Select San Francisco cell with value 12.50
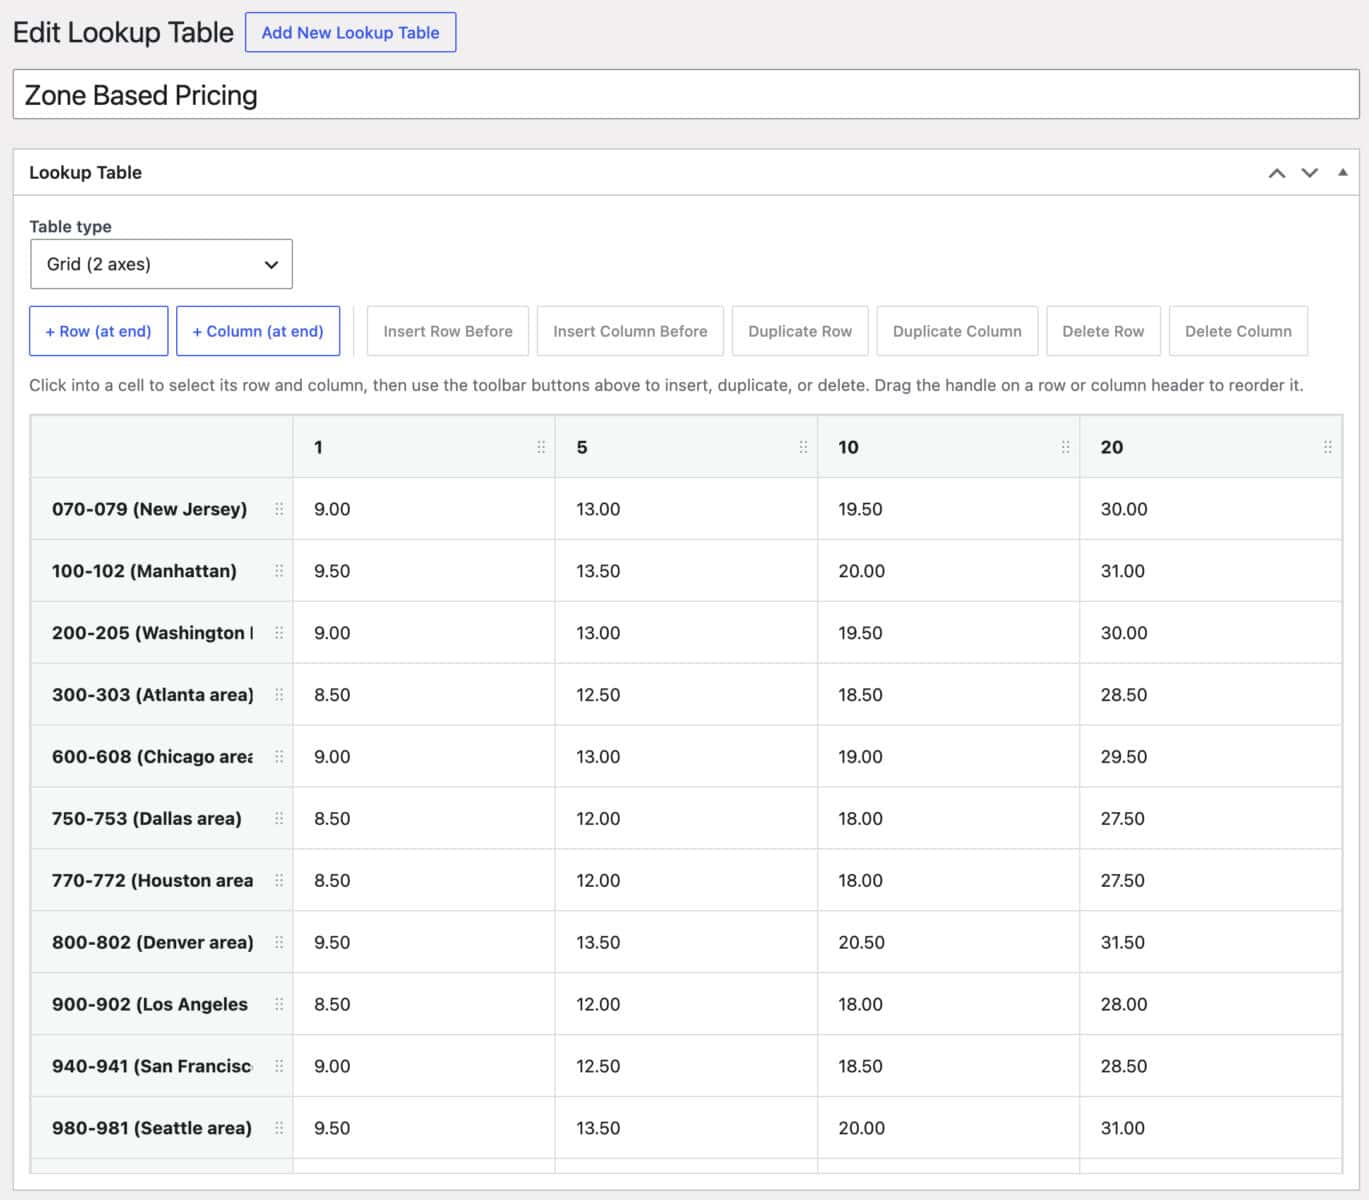This screenshot has height=1200, width=1369. [x=686, y=1066]
